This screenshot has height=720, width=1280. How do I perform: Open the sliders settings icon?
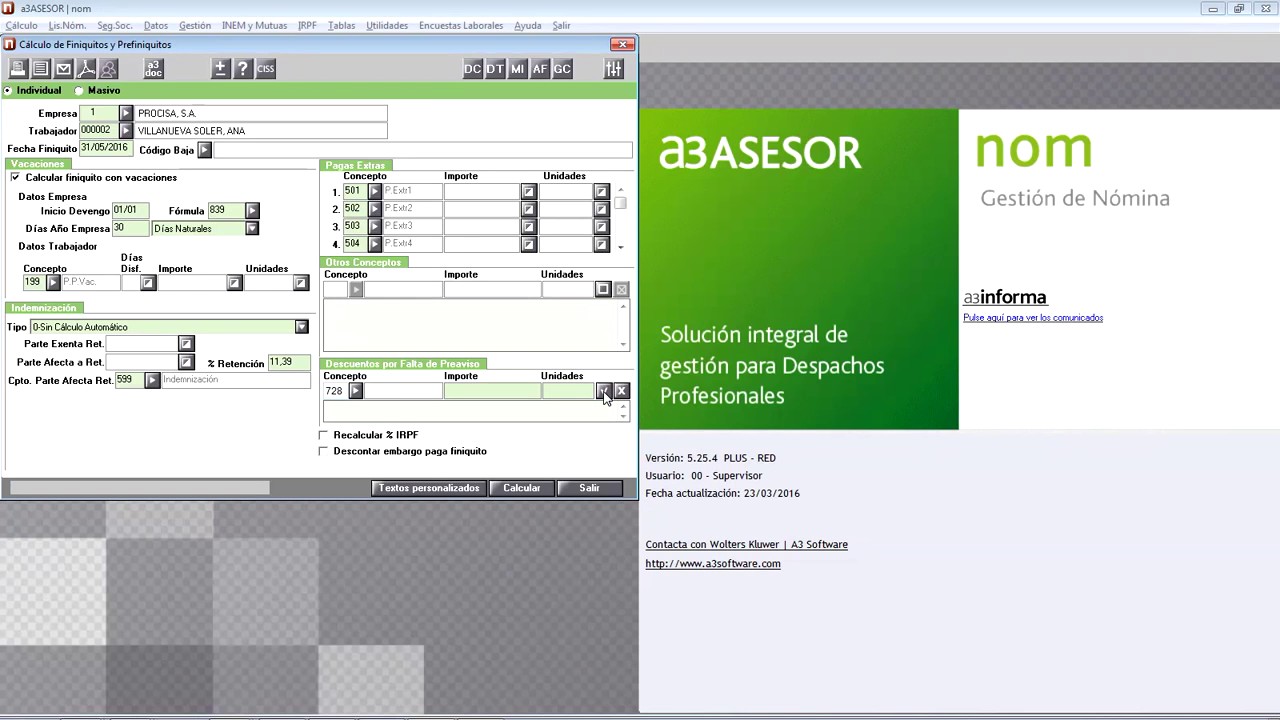tap(613, 69)
